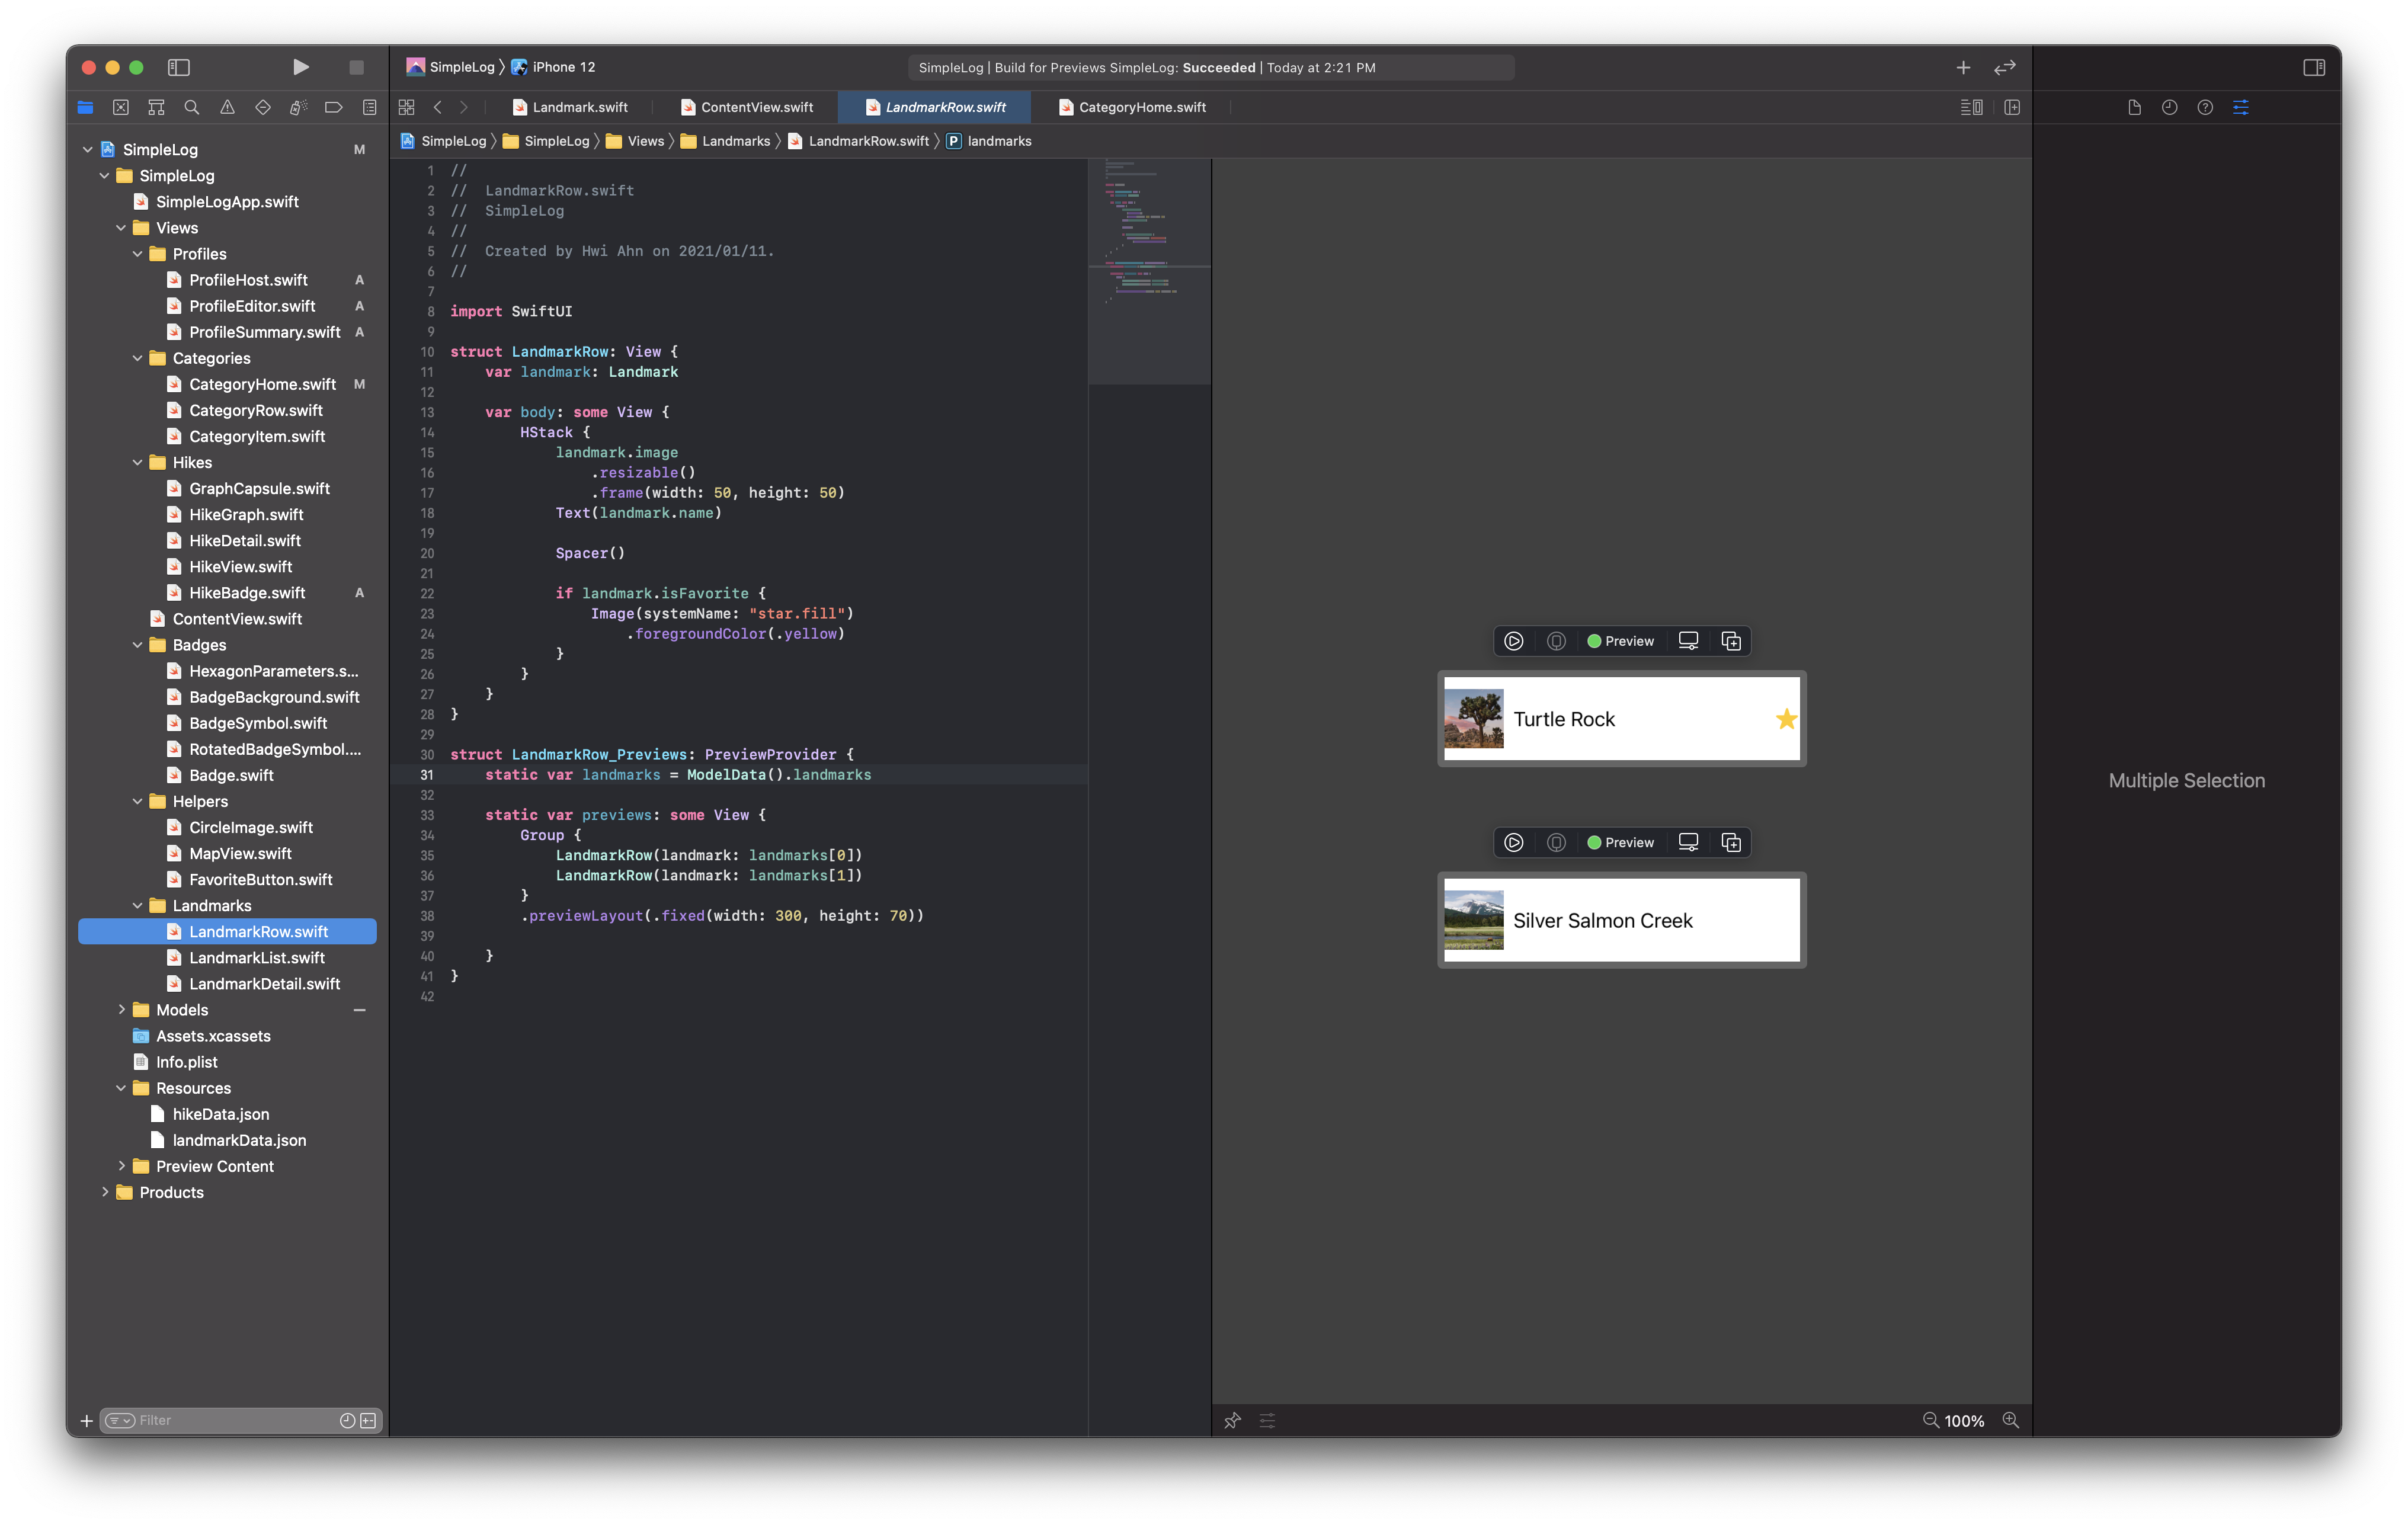Image resolution: width=2408 pixels, height=1525 pixels.
Task: Pin the preview canvas with the pin toggle
Action: click(1232, 1420)
